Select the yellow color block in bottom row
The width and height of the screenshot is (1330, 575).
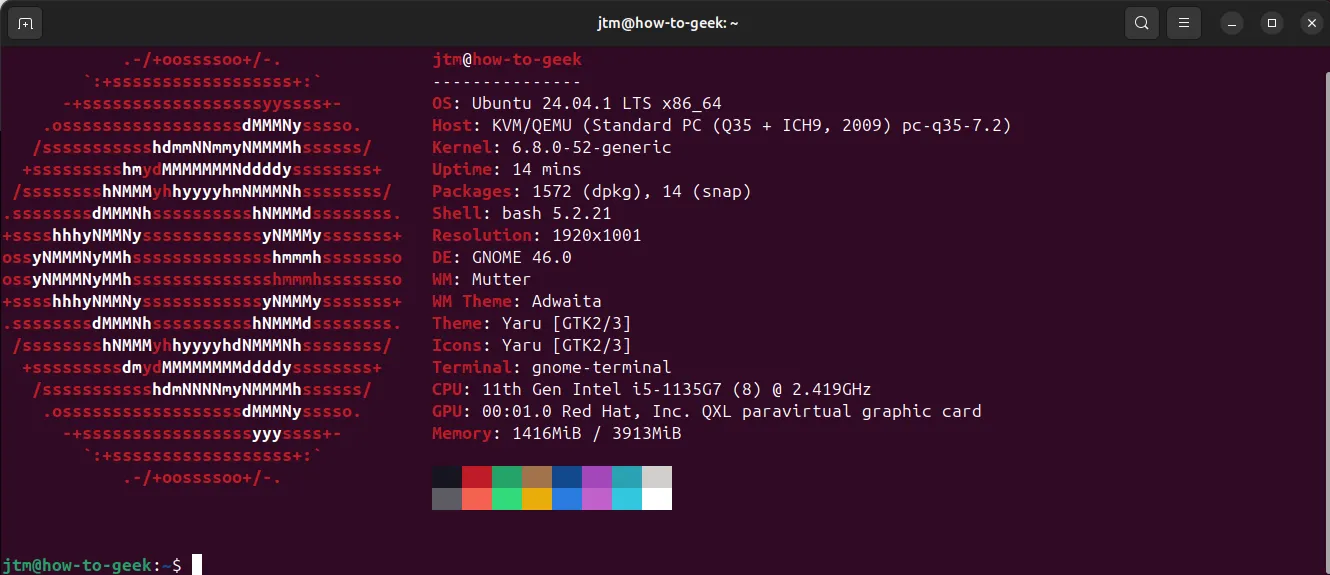pyautogui.click(x=537, y=499)
